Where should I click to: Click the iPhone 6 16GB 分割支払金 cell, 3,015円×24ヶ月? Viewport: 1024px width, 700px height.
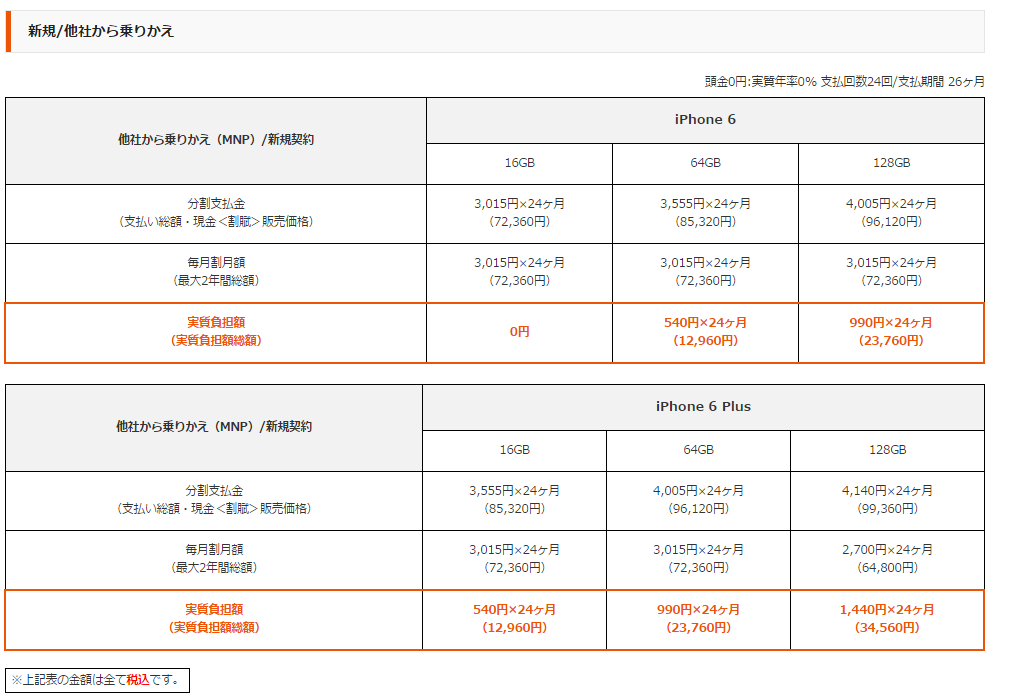520,214
